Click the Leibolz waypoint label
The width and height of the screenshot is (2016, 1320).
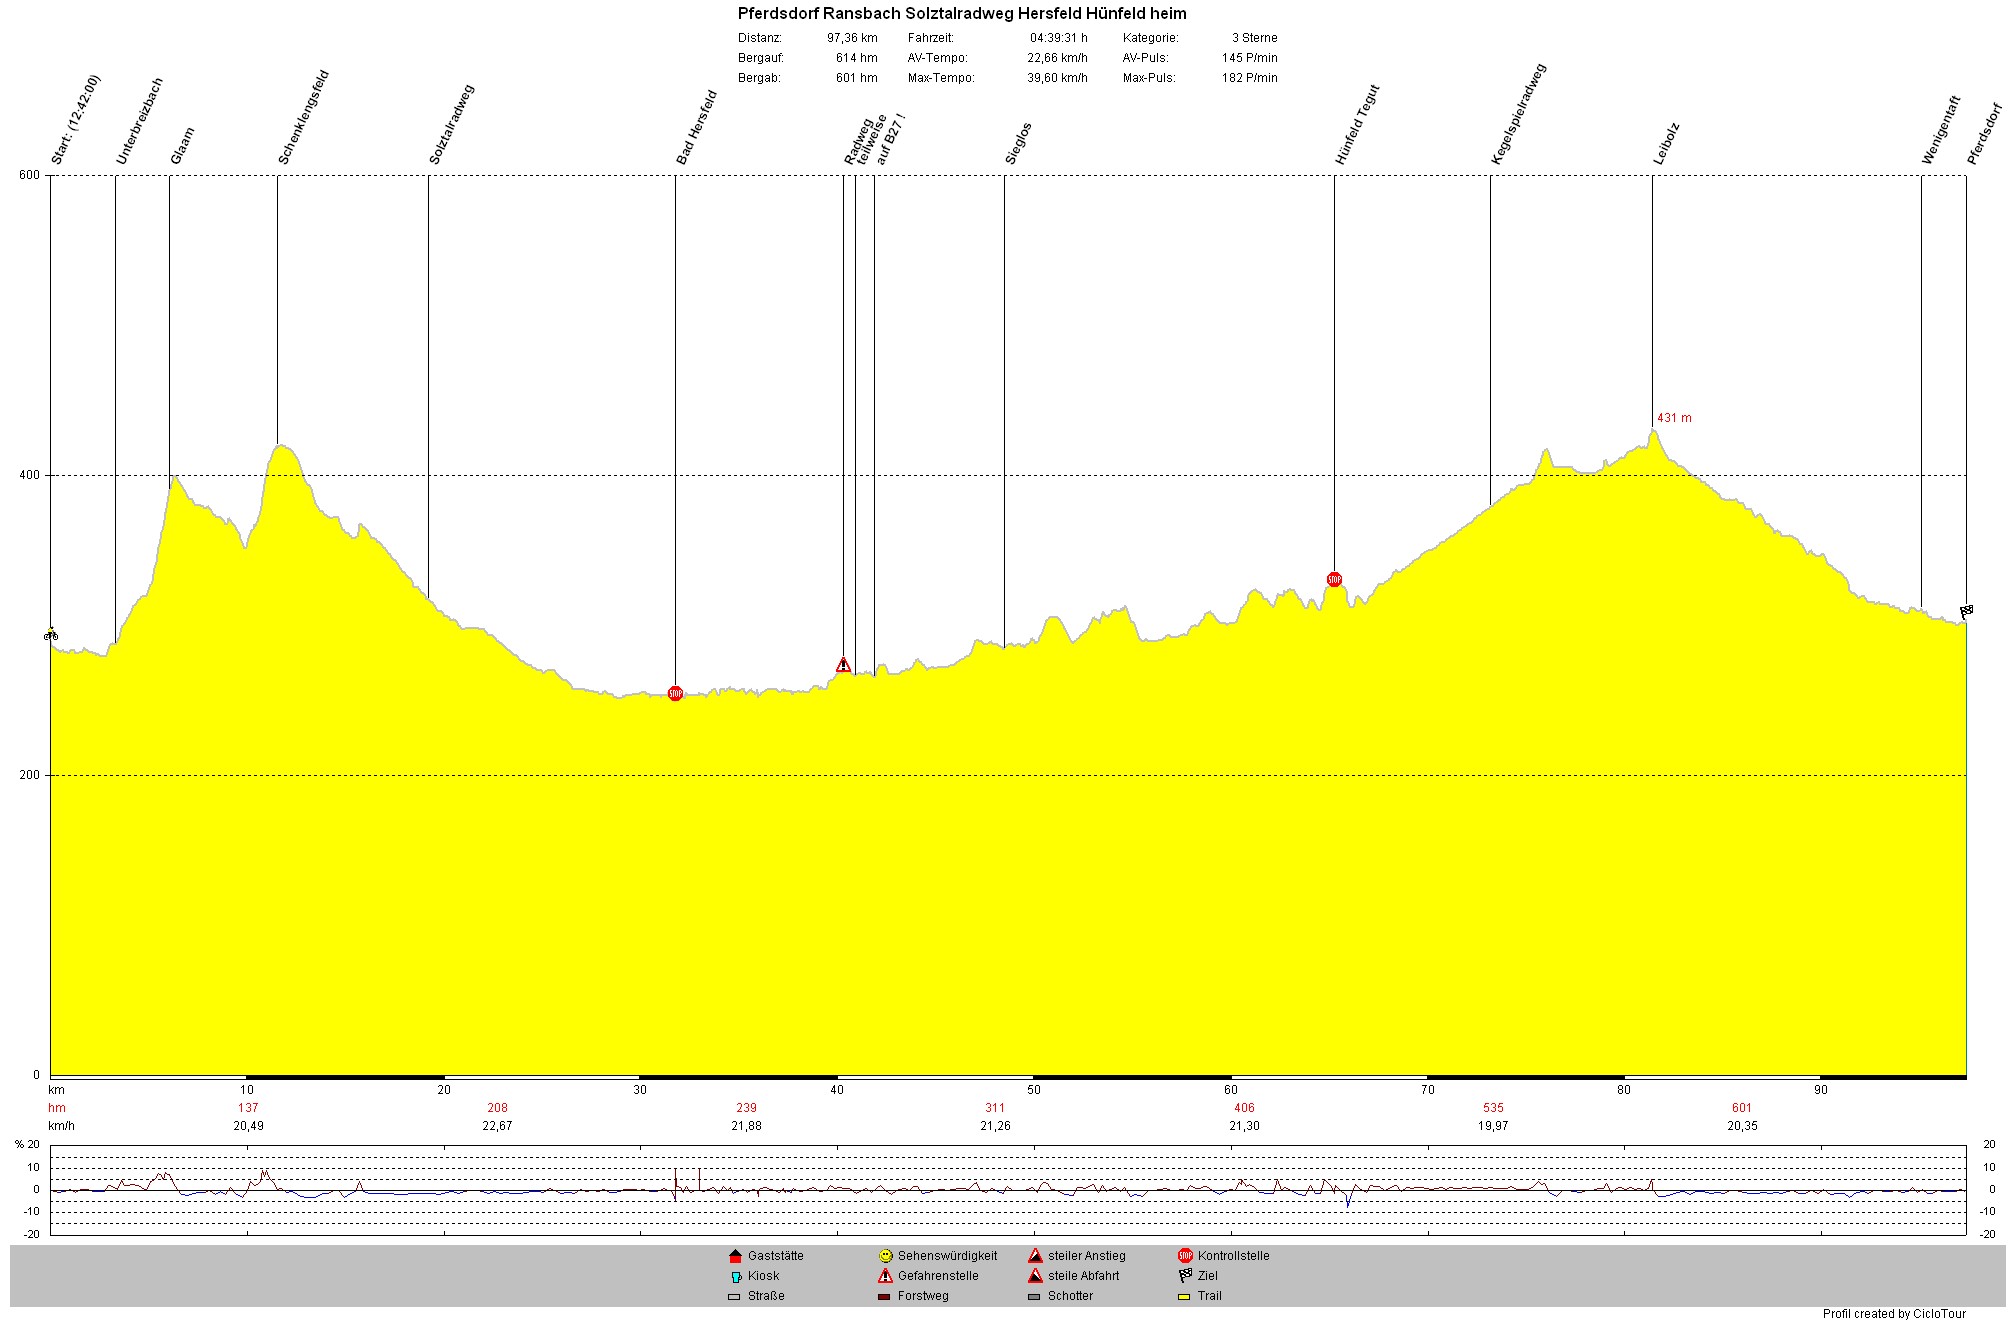pyautogui.click(x=1666, y=144)
